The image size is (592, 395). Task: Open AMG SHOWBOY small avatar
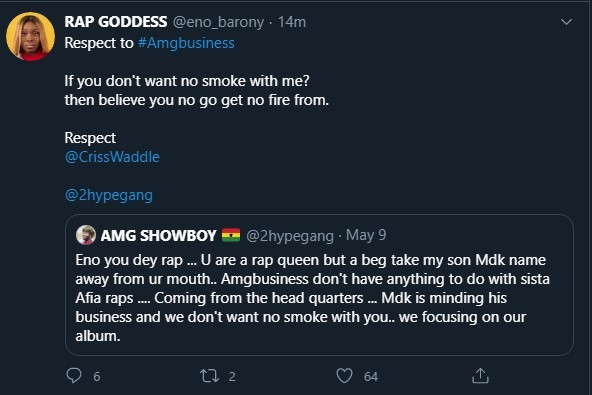pyautogui.click(x=86, y=235)
